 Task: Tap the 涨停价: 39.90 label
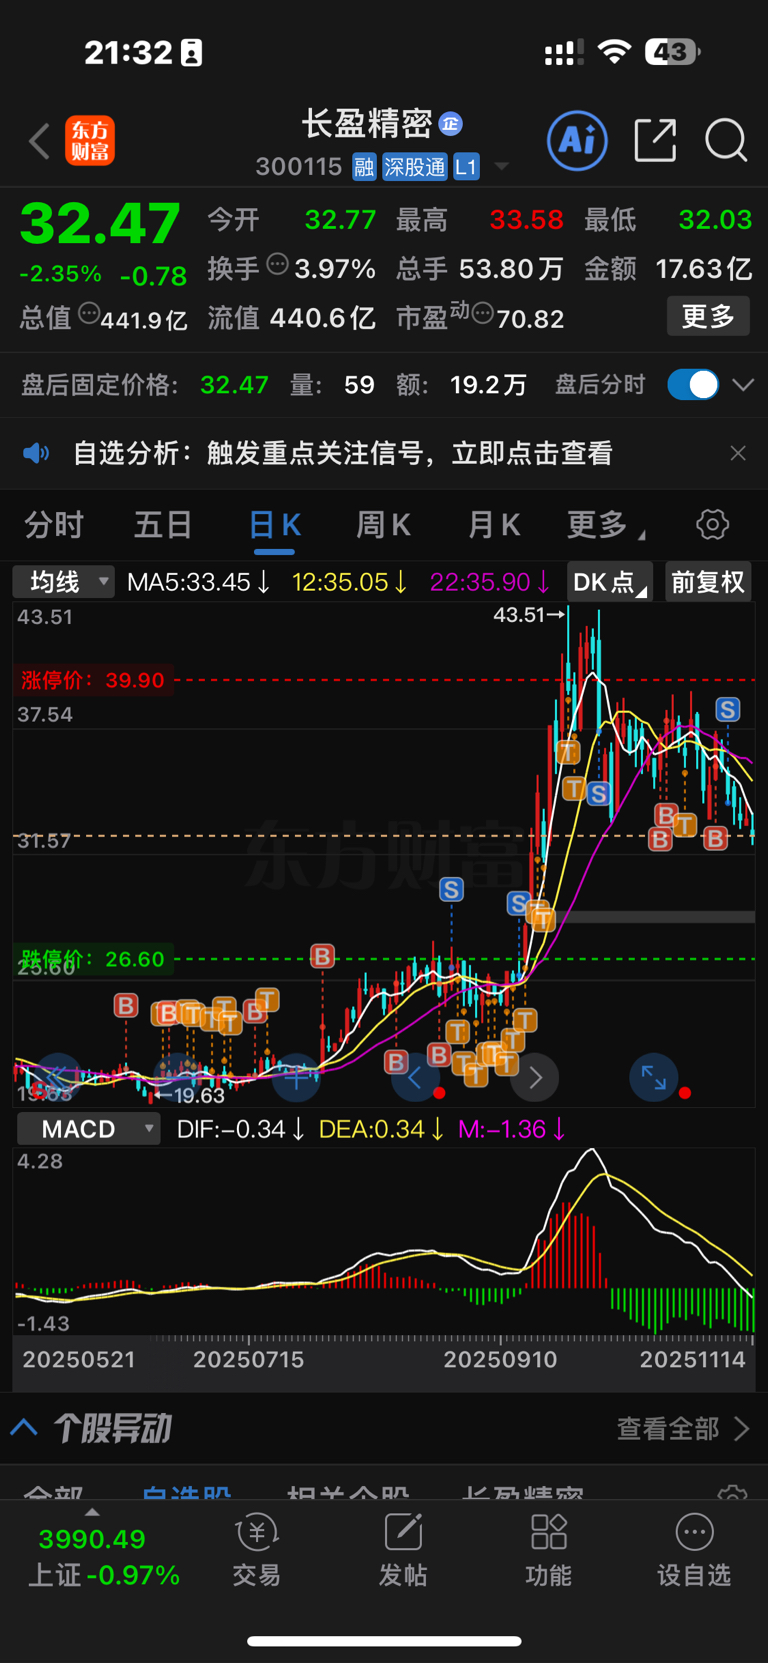coord(92,680)
